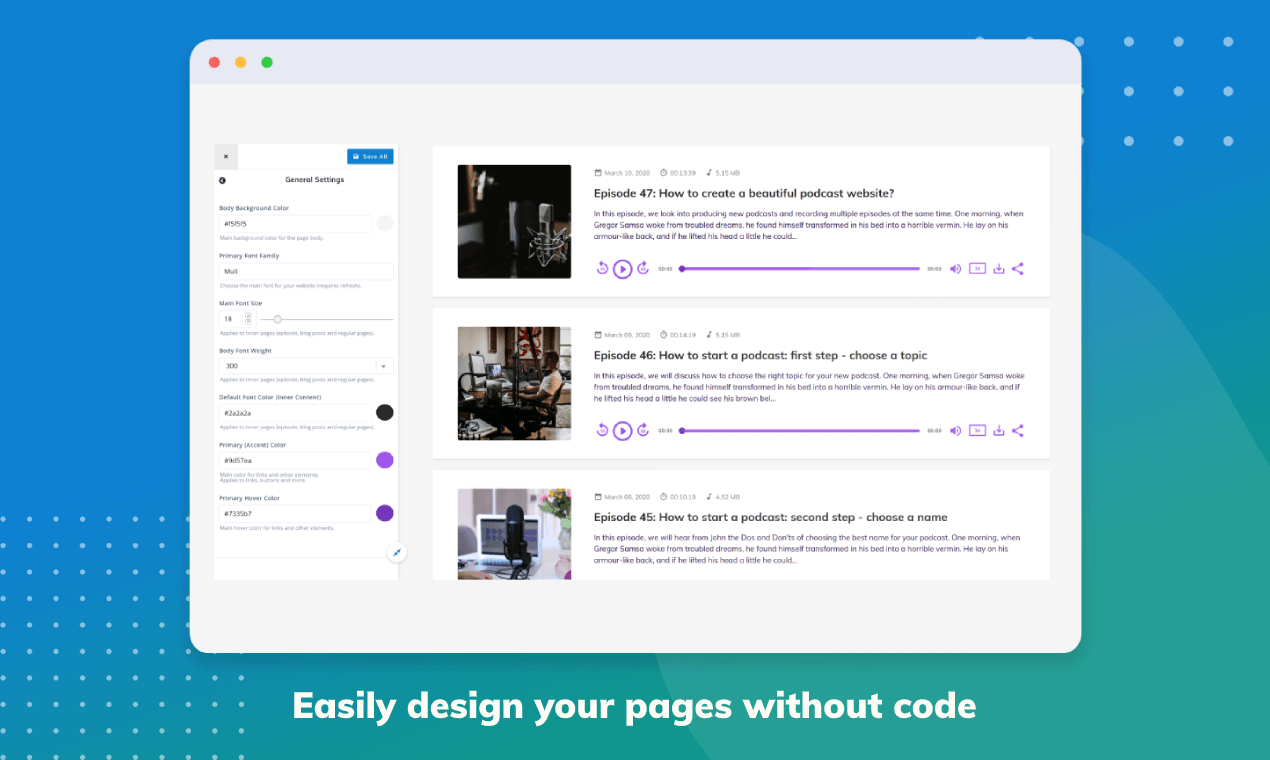Play Episode 47's audio
Image resolution: width=1270 pixels, height=760 pixels.
pyautogui.click(x=622, y=268)
